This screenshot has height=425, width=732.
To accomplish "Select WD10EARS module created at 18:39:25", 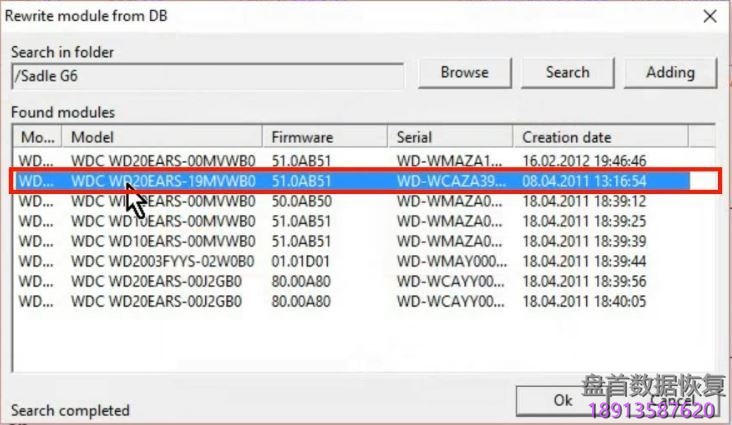I will [x=163, y=221].
